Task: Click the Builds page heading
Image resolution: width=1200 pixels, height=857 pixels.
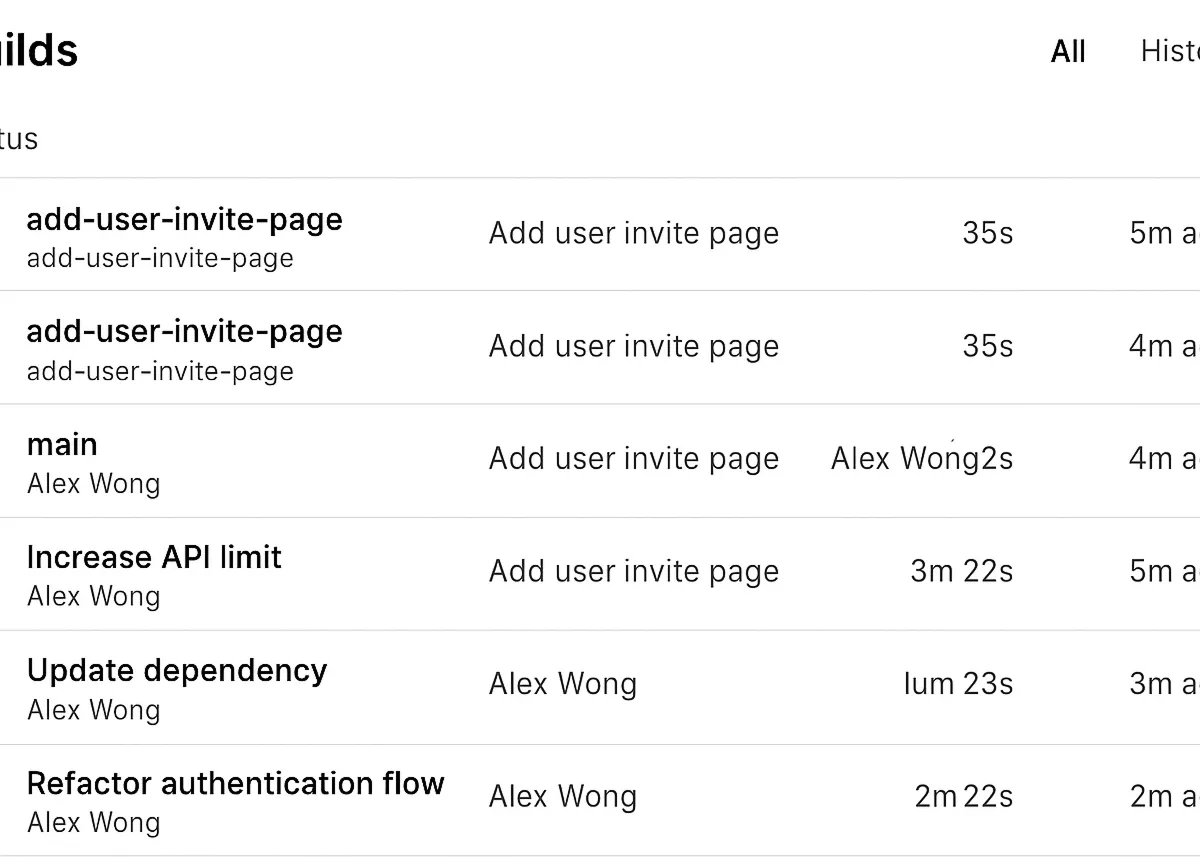Action: tap(38, 51)
